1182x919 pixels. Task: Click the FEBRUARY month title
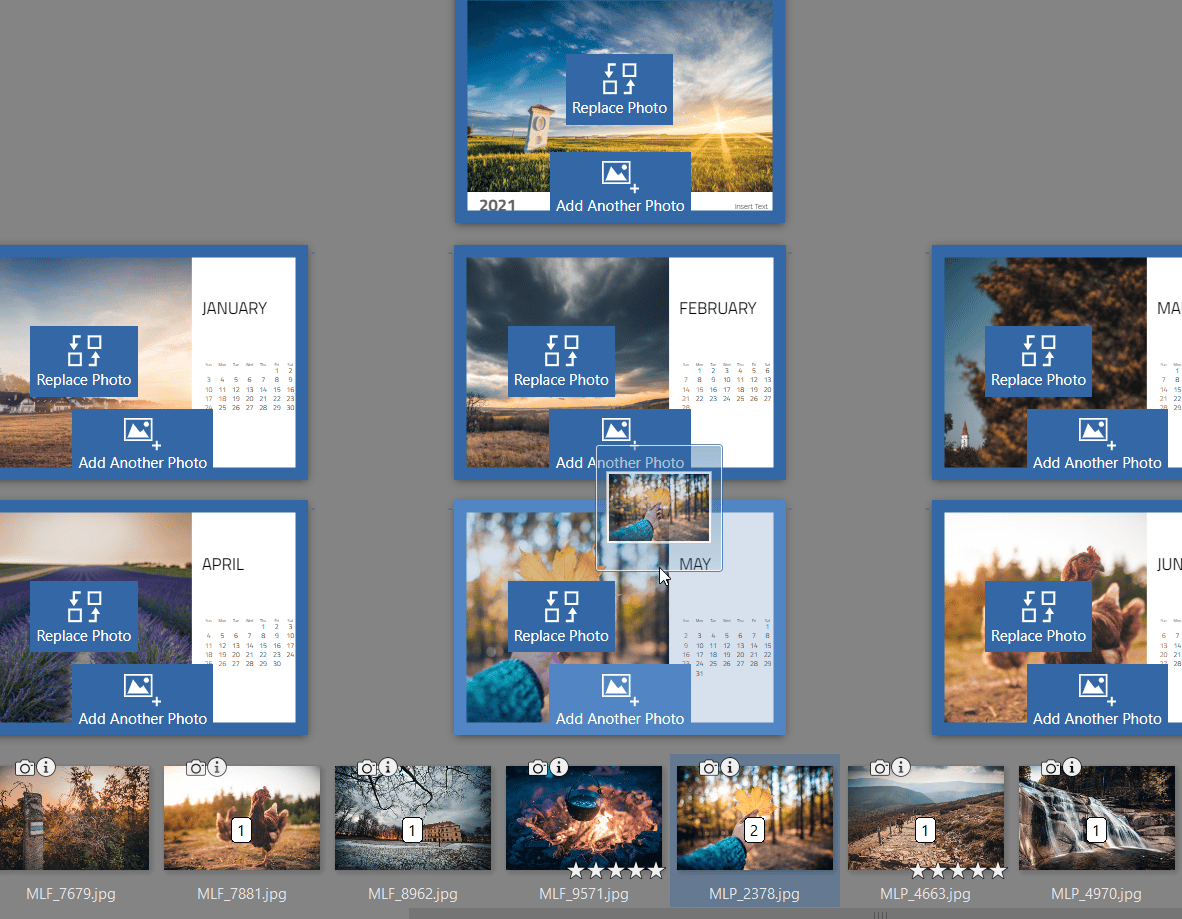718,308
